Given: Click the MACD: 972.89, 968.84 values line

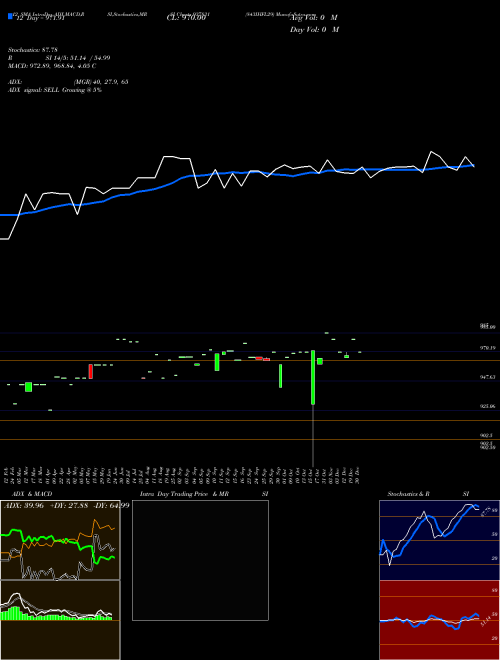Looking at the screenshot, I should coord(52,66).
